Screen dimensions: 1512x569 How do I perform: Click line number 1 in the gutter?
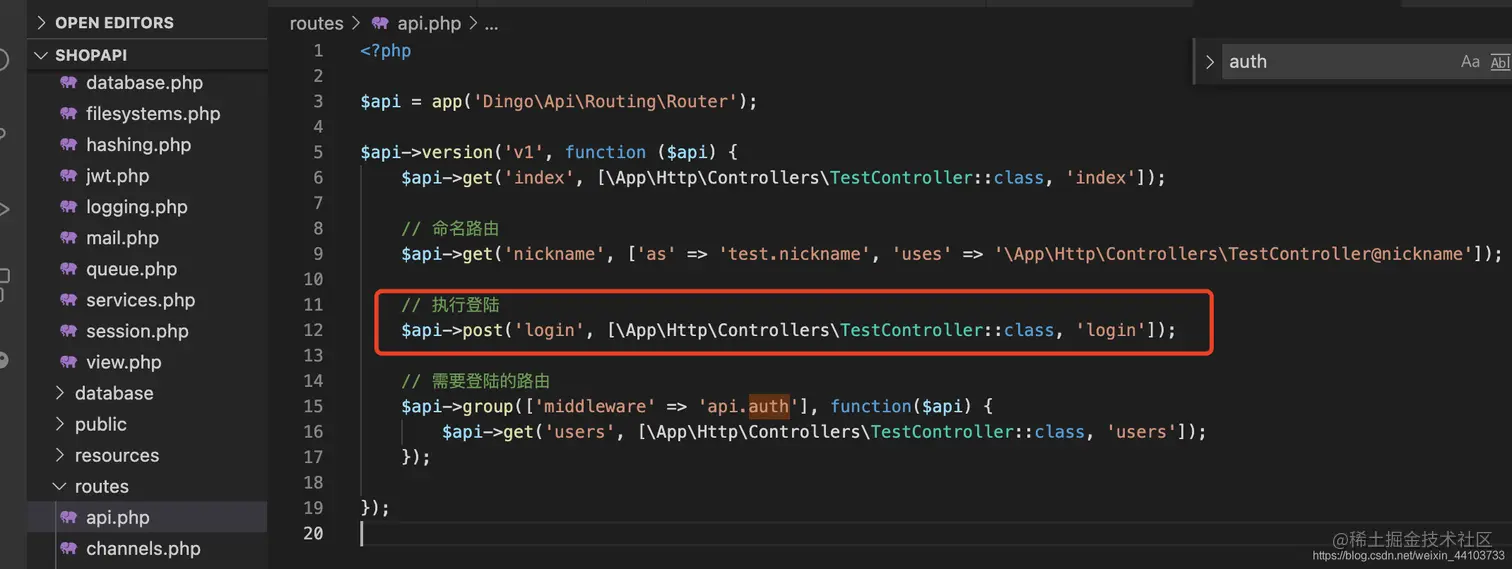coord(318,50)
